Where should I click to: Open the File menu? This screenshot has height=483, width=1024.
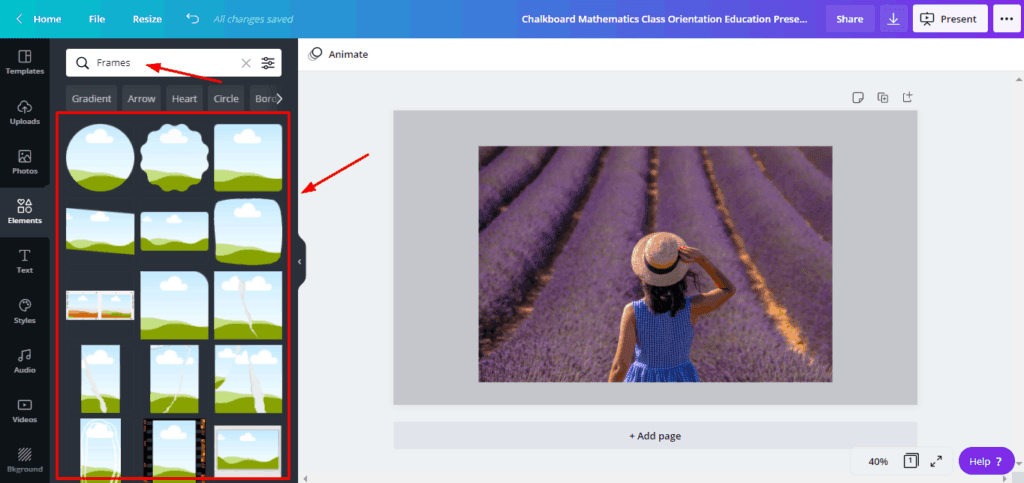[x=96, y=19]
